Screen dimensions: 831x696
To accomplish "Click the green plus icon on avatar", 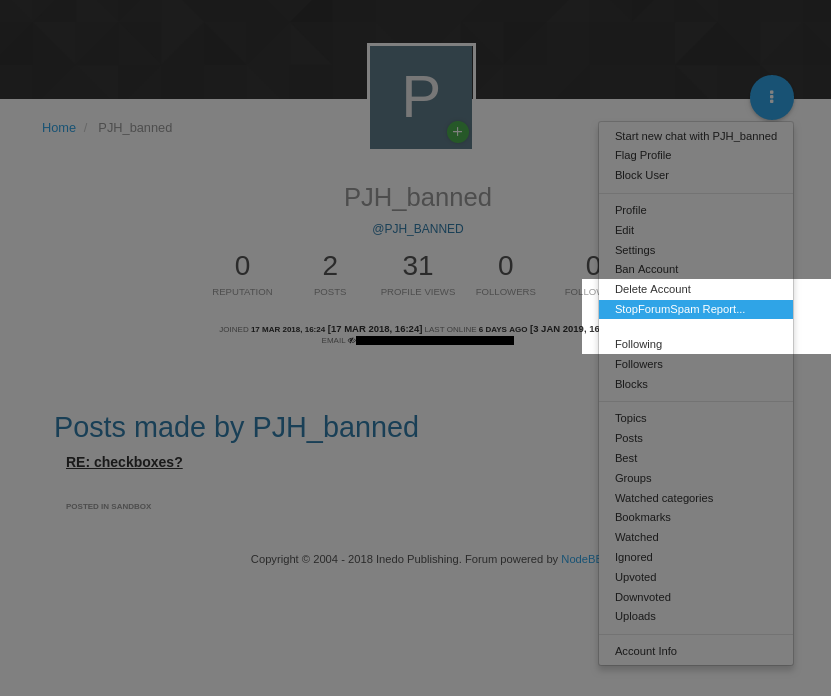I will [457, 132].
